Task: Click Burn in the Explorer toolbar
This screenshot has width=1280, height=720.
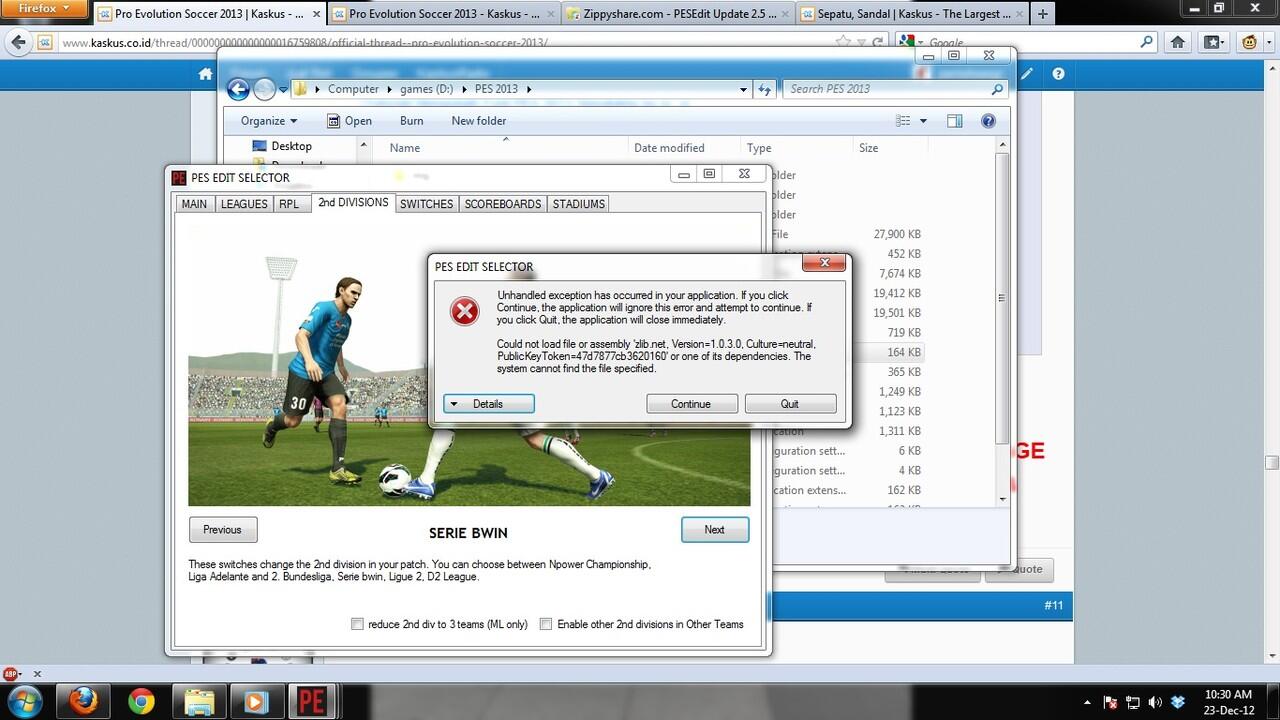Action: coord(411,121)
